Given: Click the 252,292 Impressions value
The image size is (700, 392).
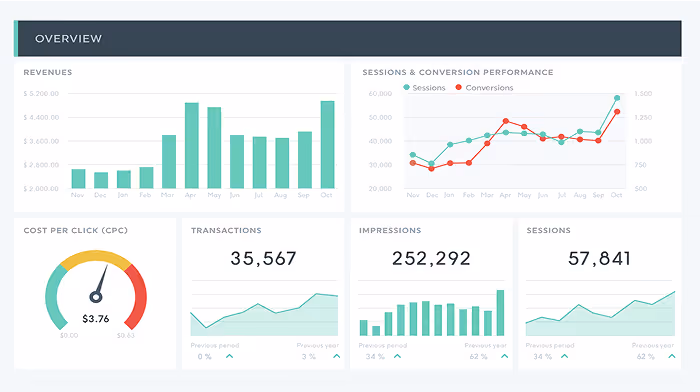Looking at the screenshot, I should pos(431,259).
